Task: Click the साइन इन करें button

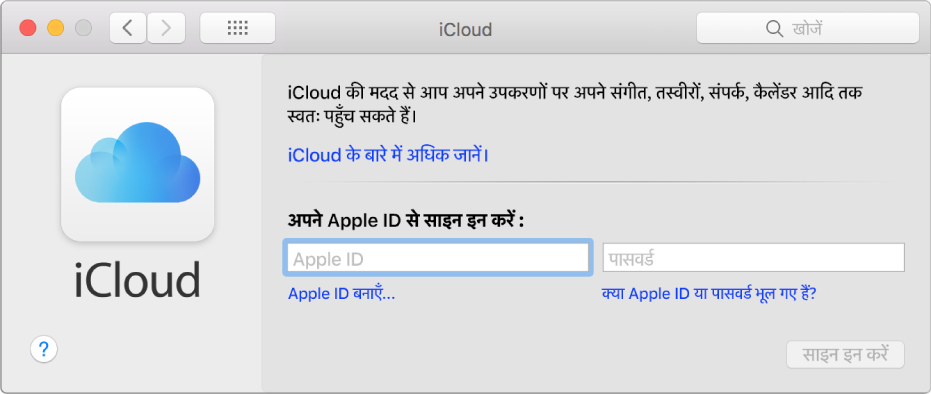Action: pyautogui.click(x=846, y=355)
